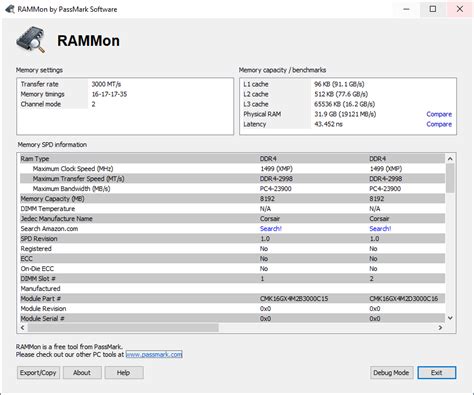Click part number CMK16GX4M2D3000C16
Image resolution: width=474 pixels, height=395 pixels.
(404, 299)
